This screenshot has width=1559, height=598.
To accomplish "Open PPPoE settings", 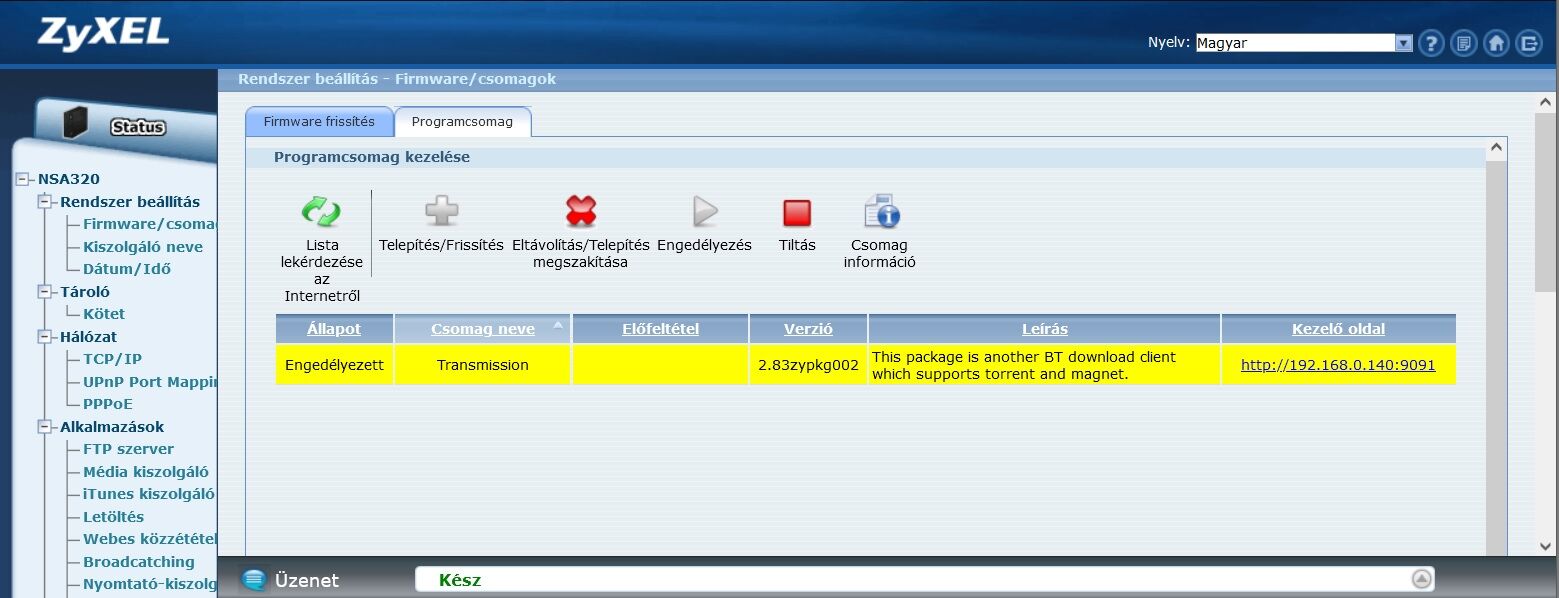I will point(108,404).
